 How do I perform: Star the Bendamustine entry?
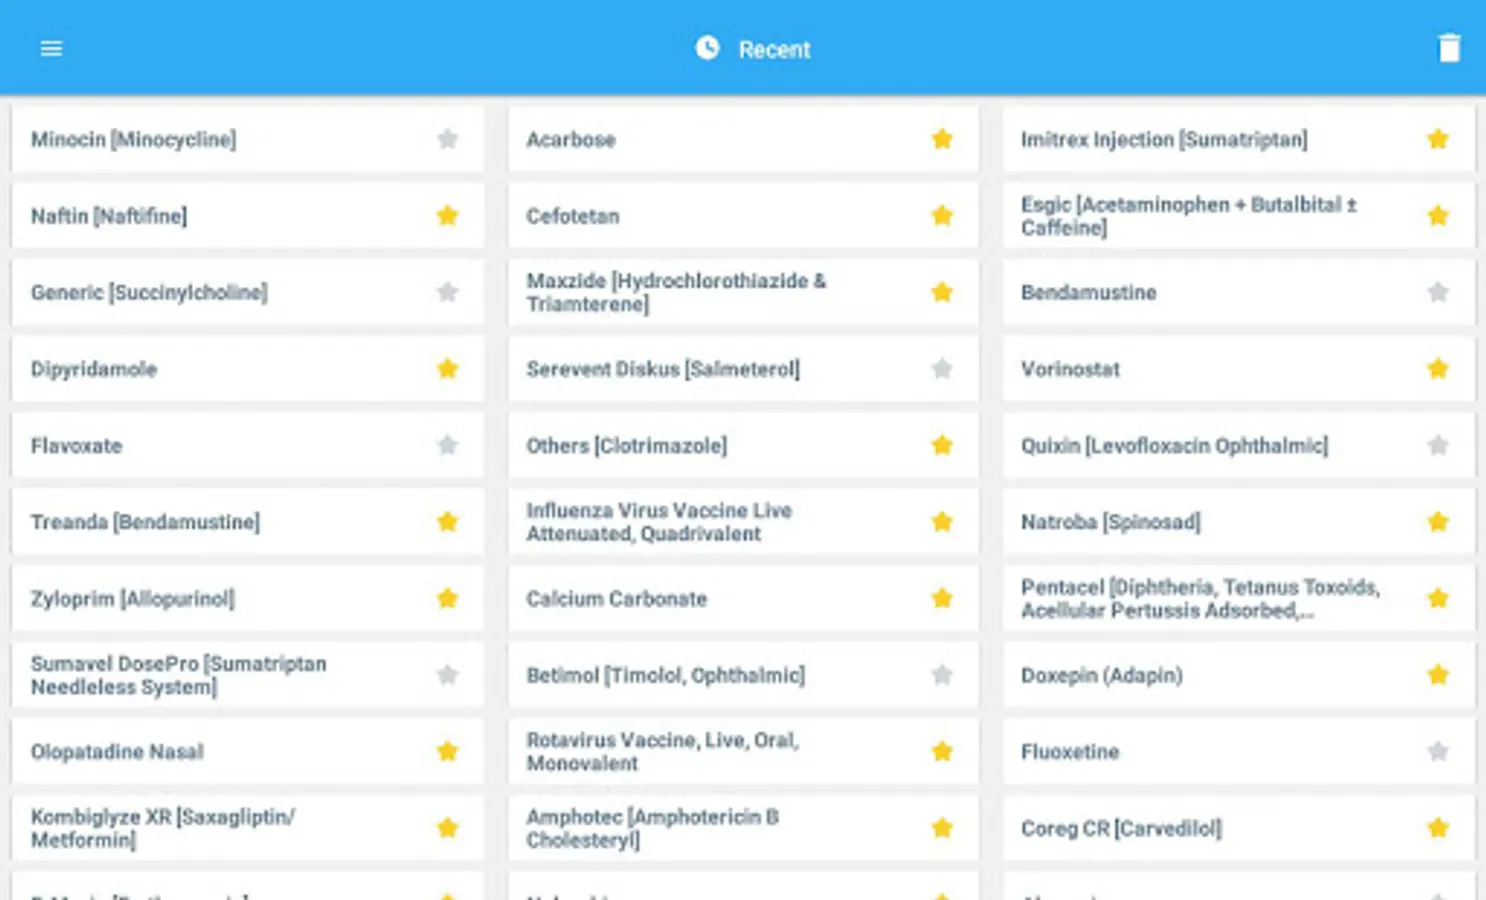(x=1438, y=292)
